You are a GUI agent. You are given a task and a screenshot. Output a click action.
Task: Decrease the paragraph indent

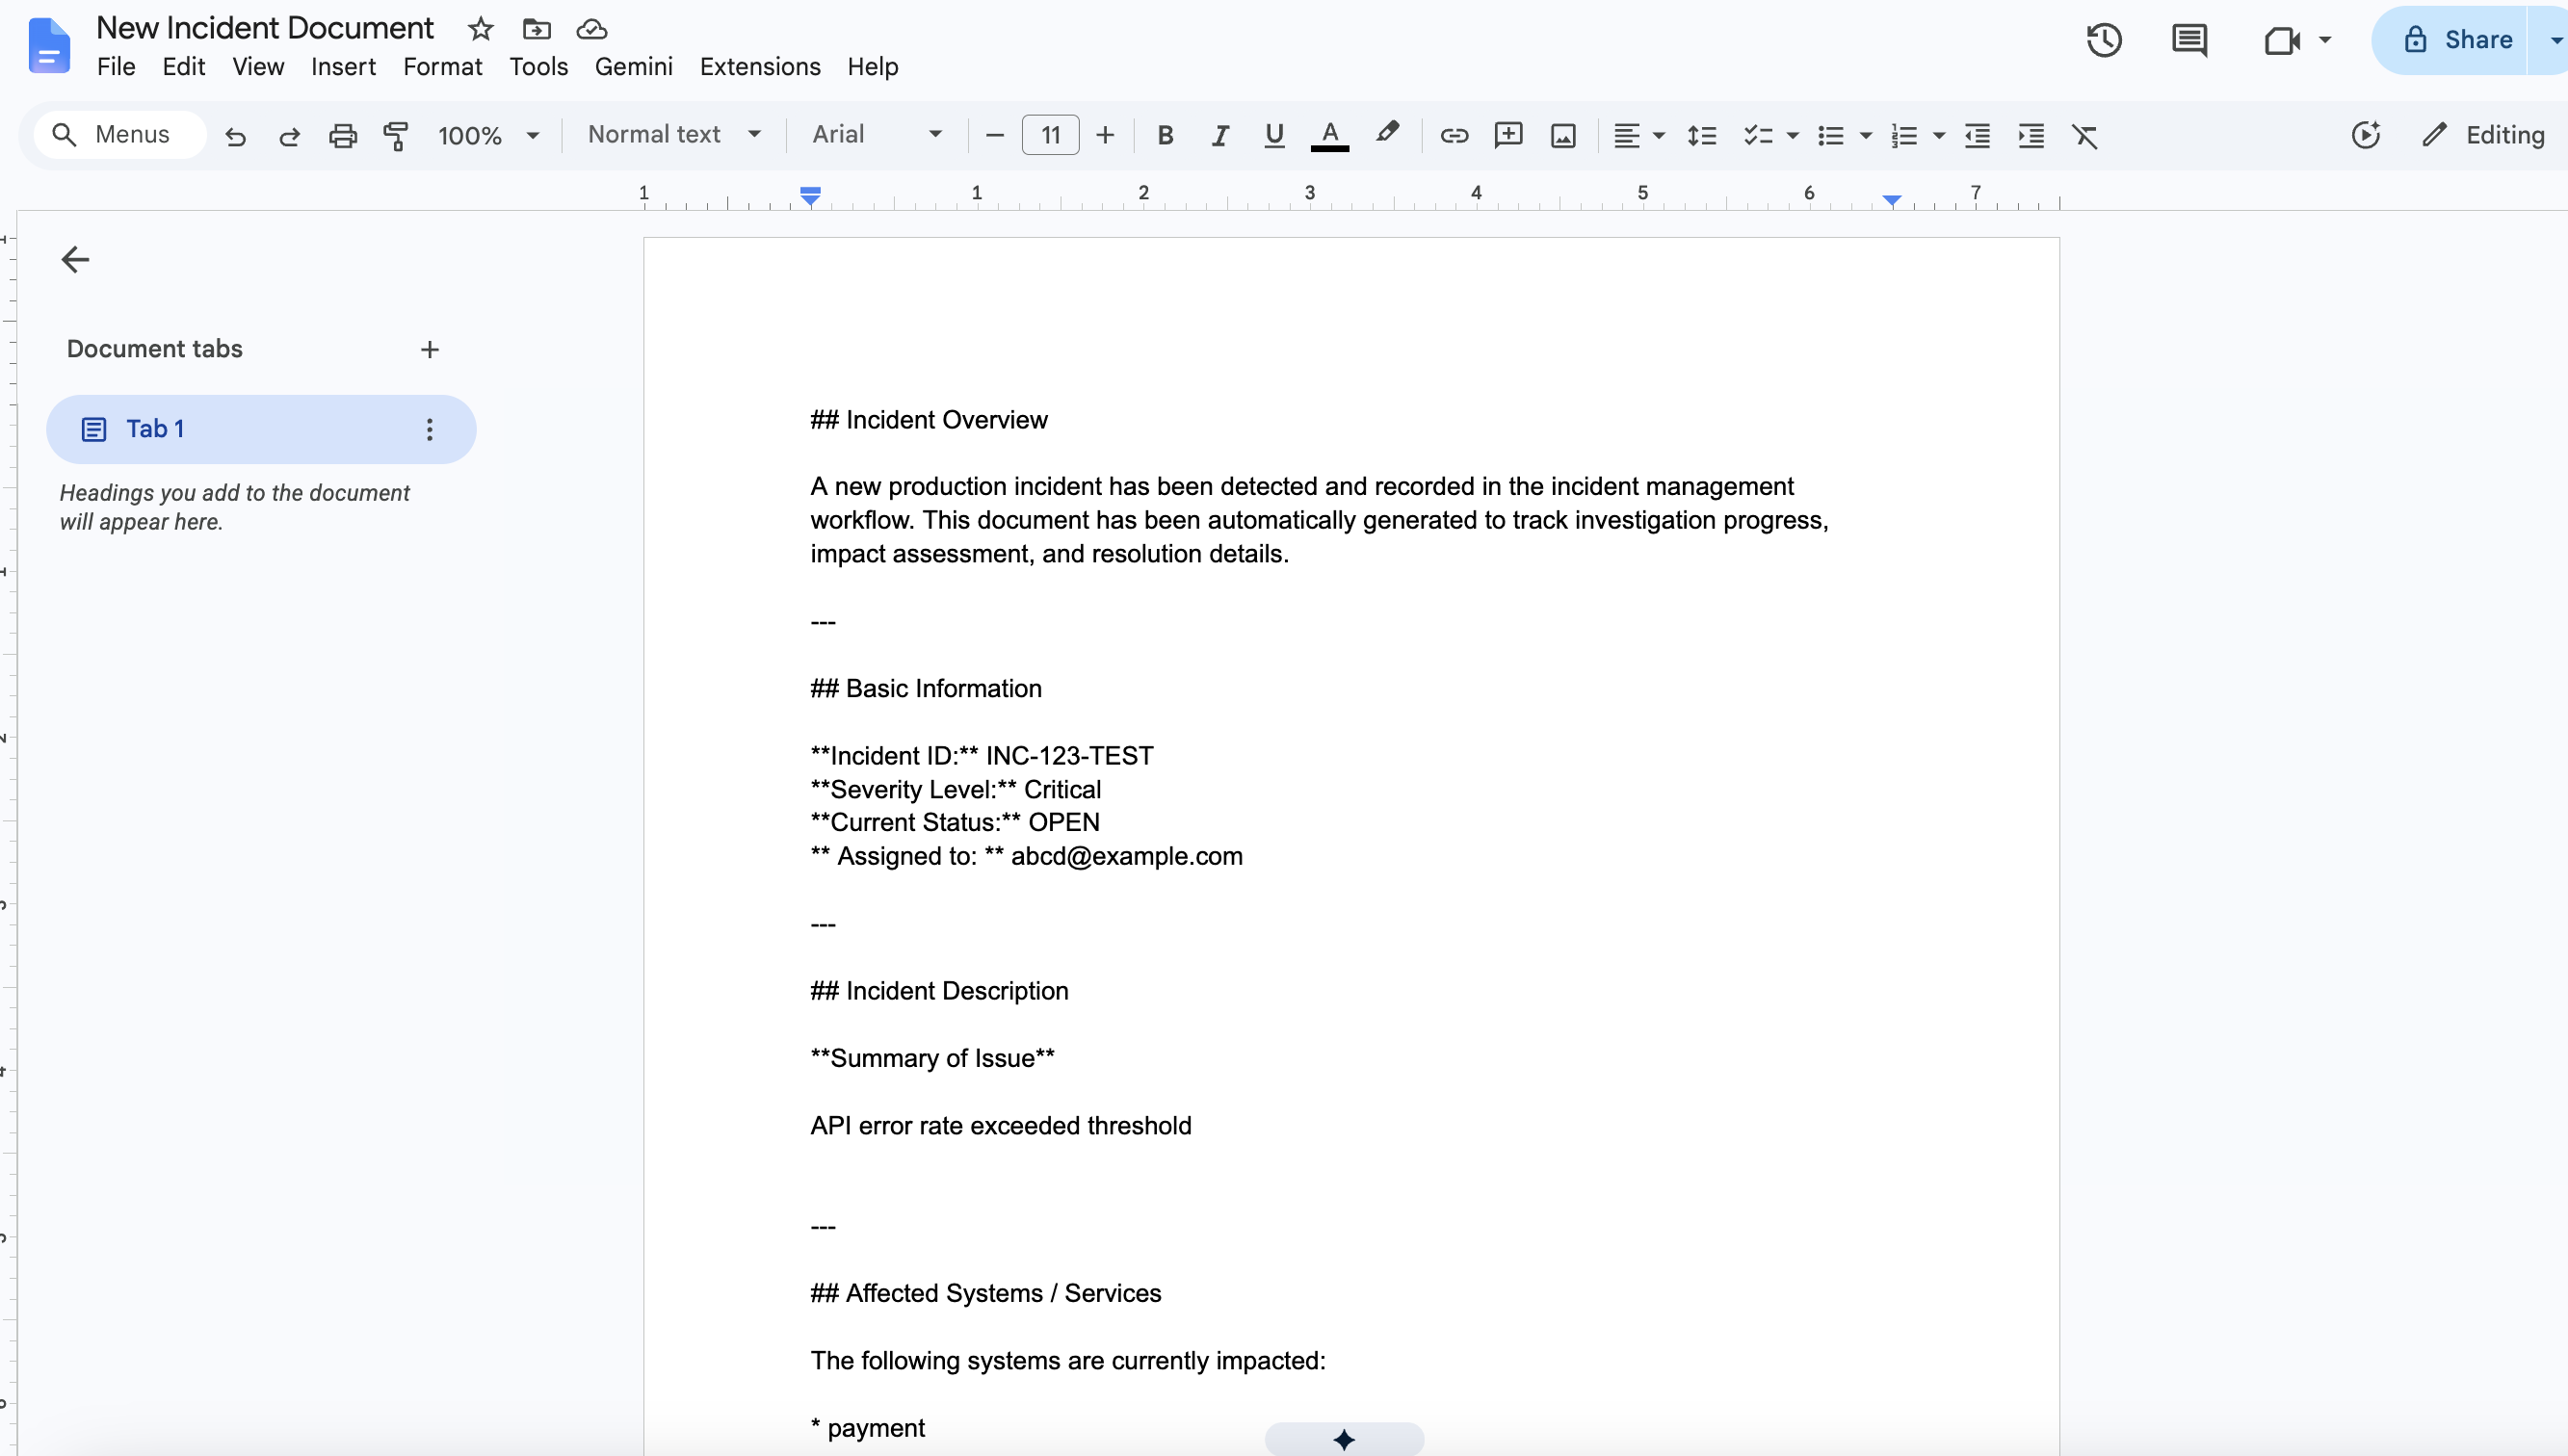pyautogui.click(x=1977, y=135)
